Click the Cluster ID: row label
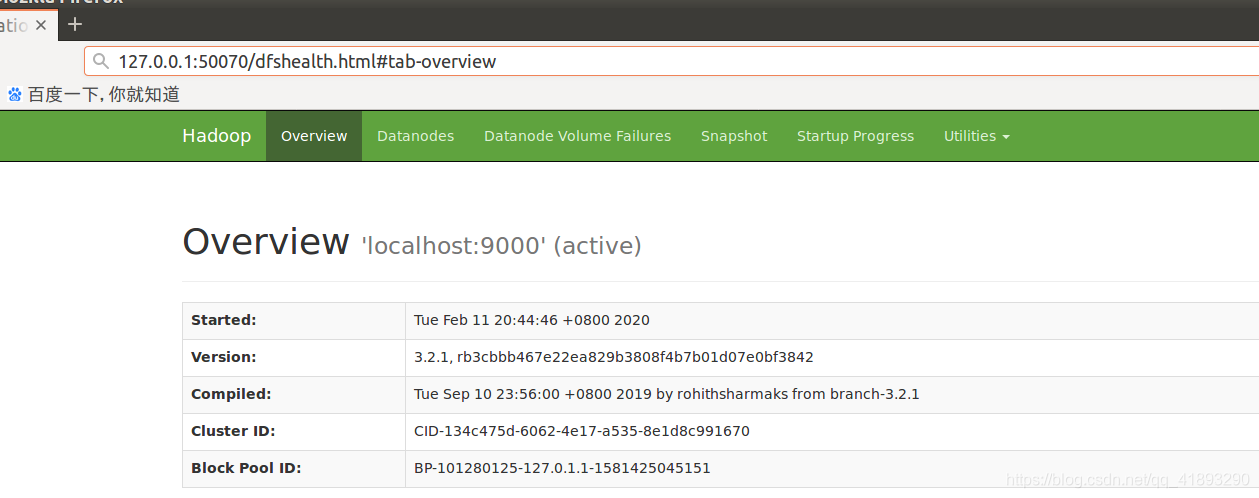Image resolution: width=1259 pixels, height=498 pixels. click(x=233, y=431)
